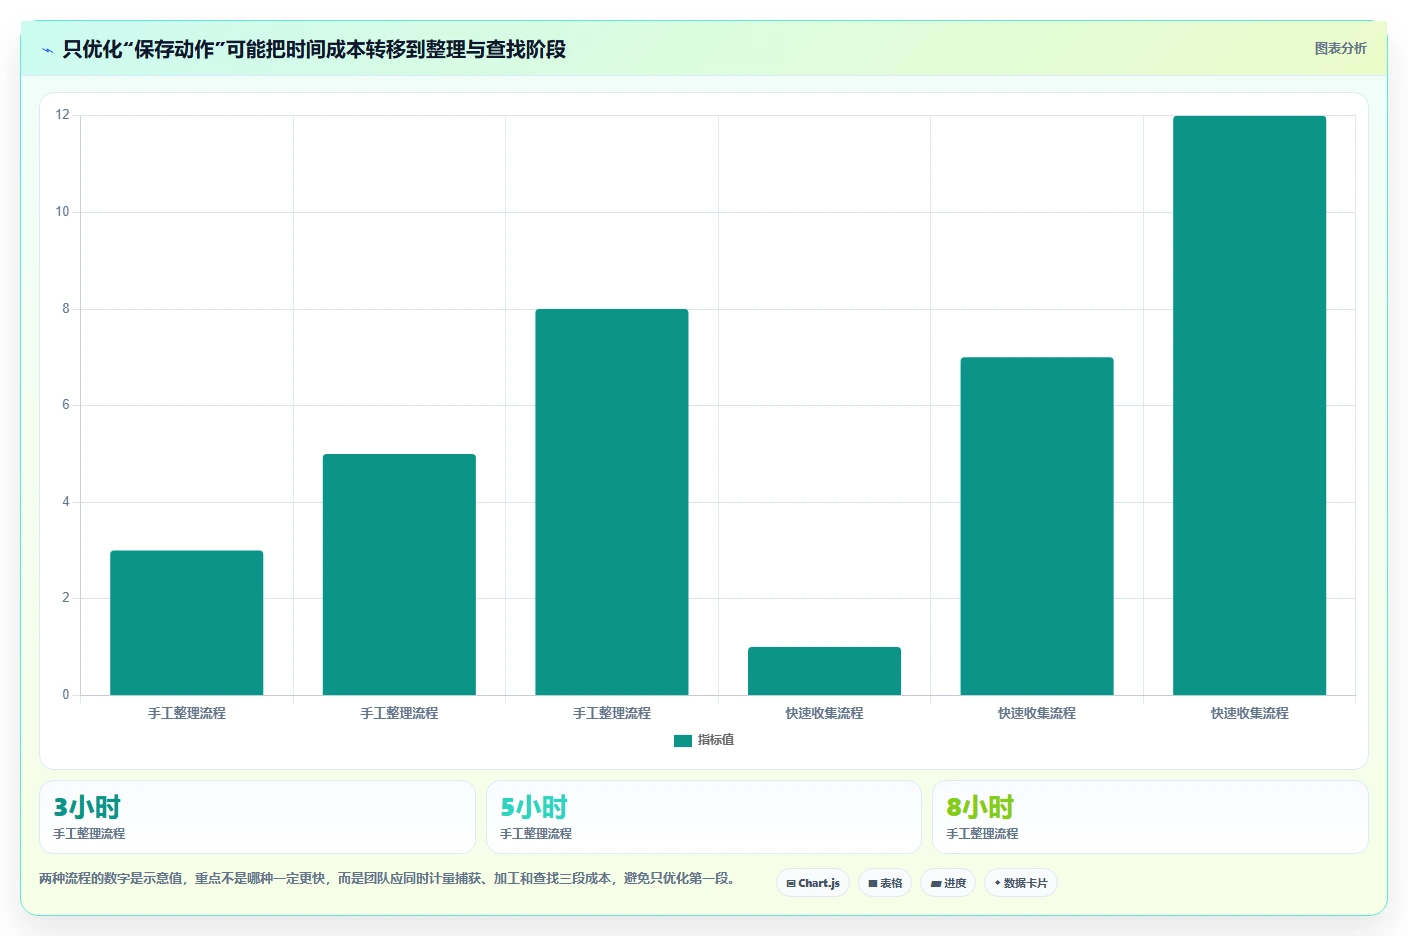Open the 3小时 data card
The width and height of the screenshot is (1408, 936).
coord(257,817)
